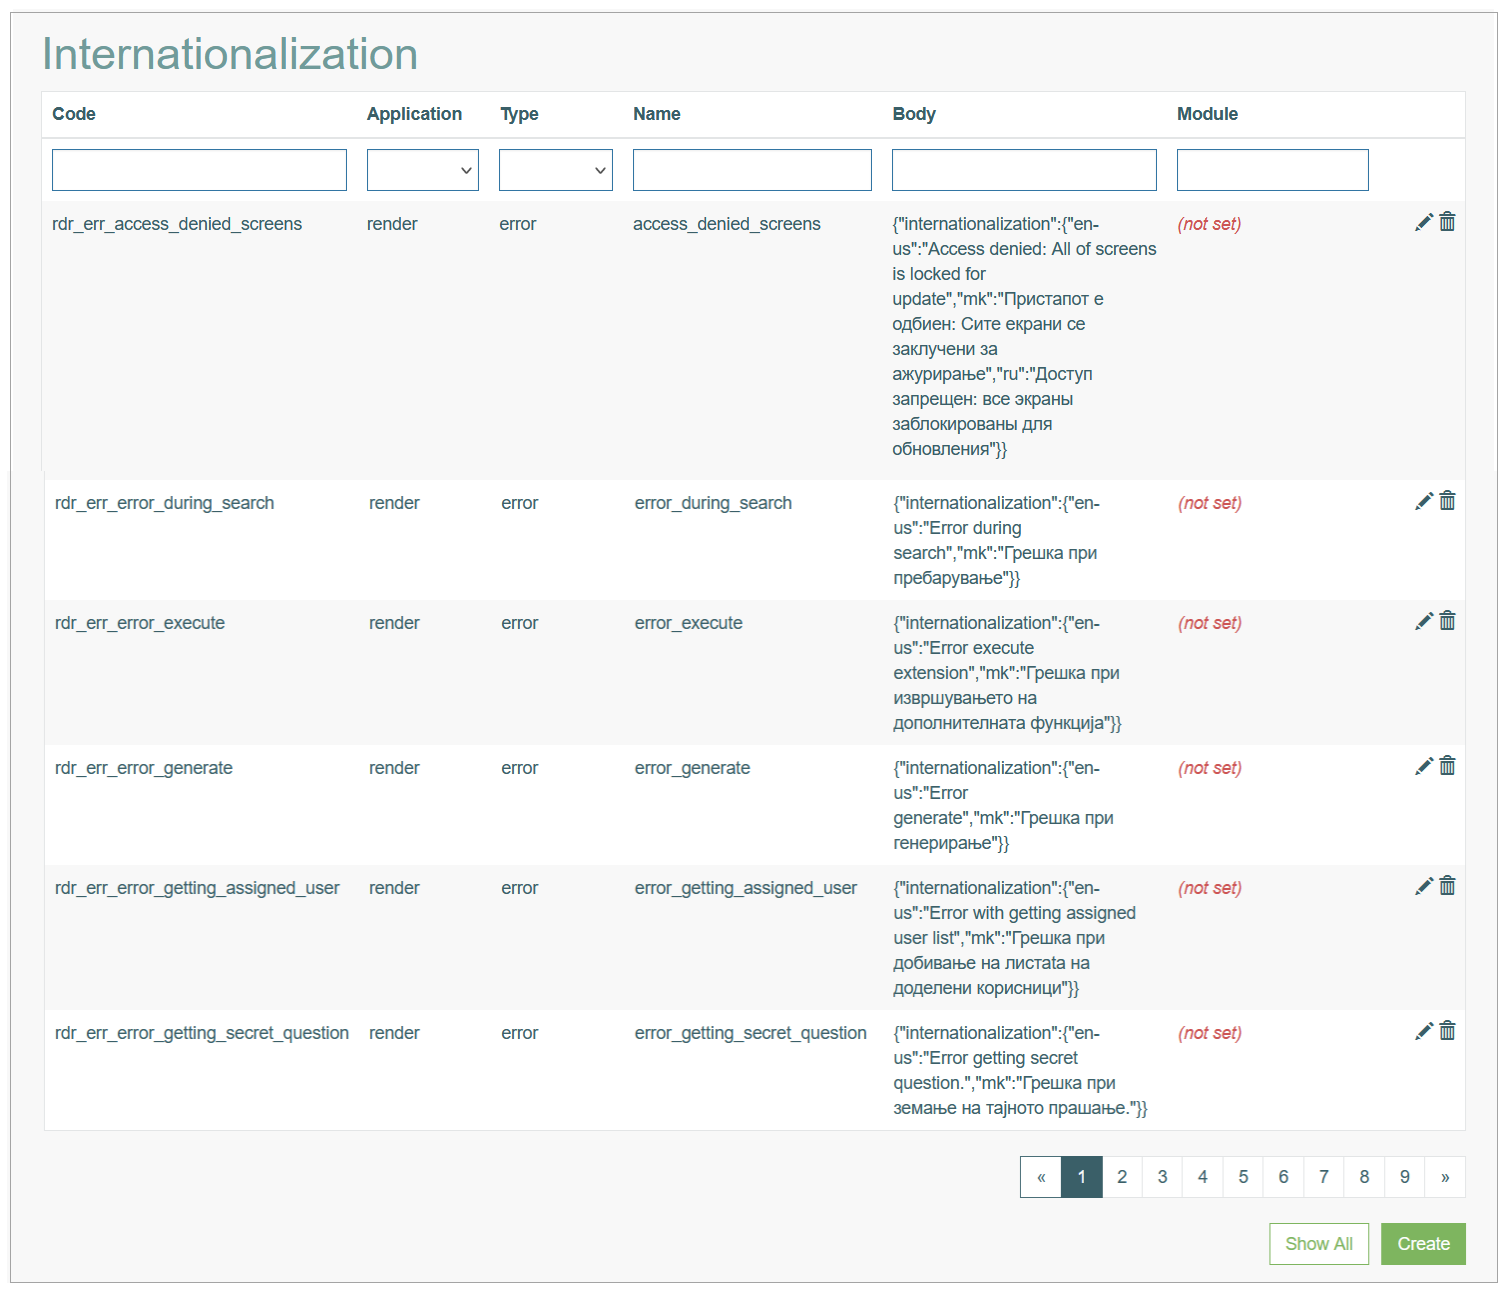Screen dimensions: 1509x1292
Task: Edit the rdr_err_error_execute row
Action: [x=1424, y=622]
